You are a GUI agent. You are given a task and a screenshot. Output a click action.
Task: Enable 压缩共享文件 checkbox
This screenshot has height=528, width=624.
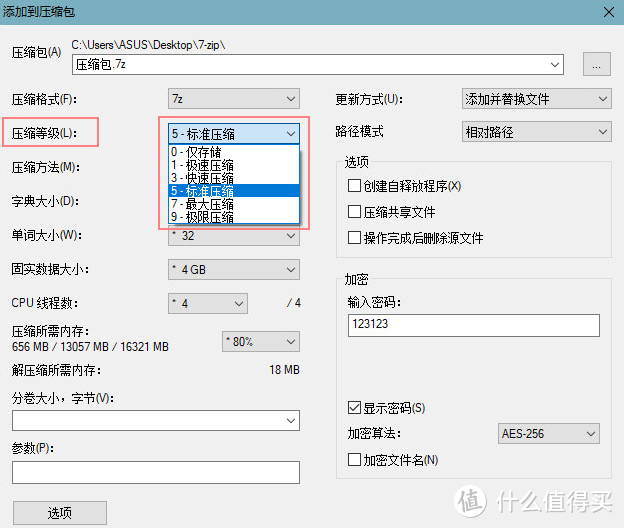(354, 212)
